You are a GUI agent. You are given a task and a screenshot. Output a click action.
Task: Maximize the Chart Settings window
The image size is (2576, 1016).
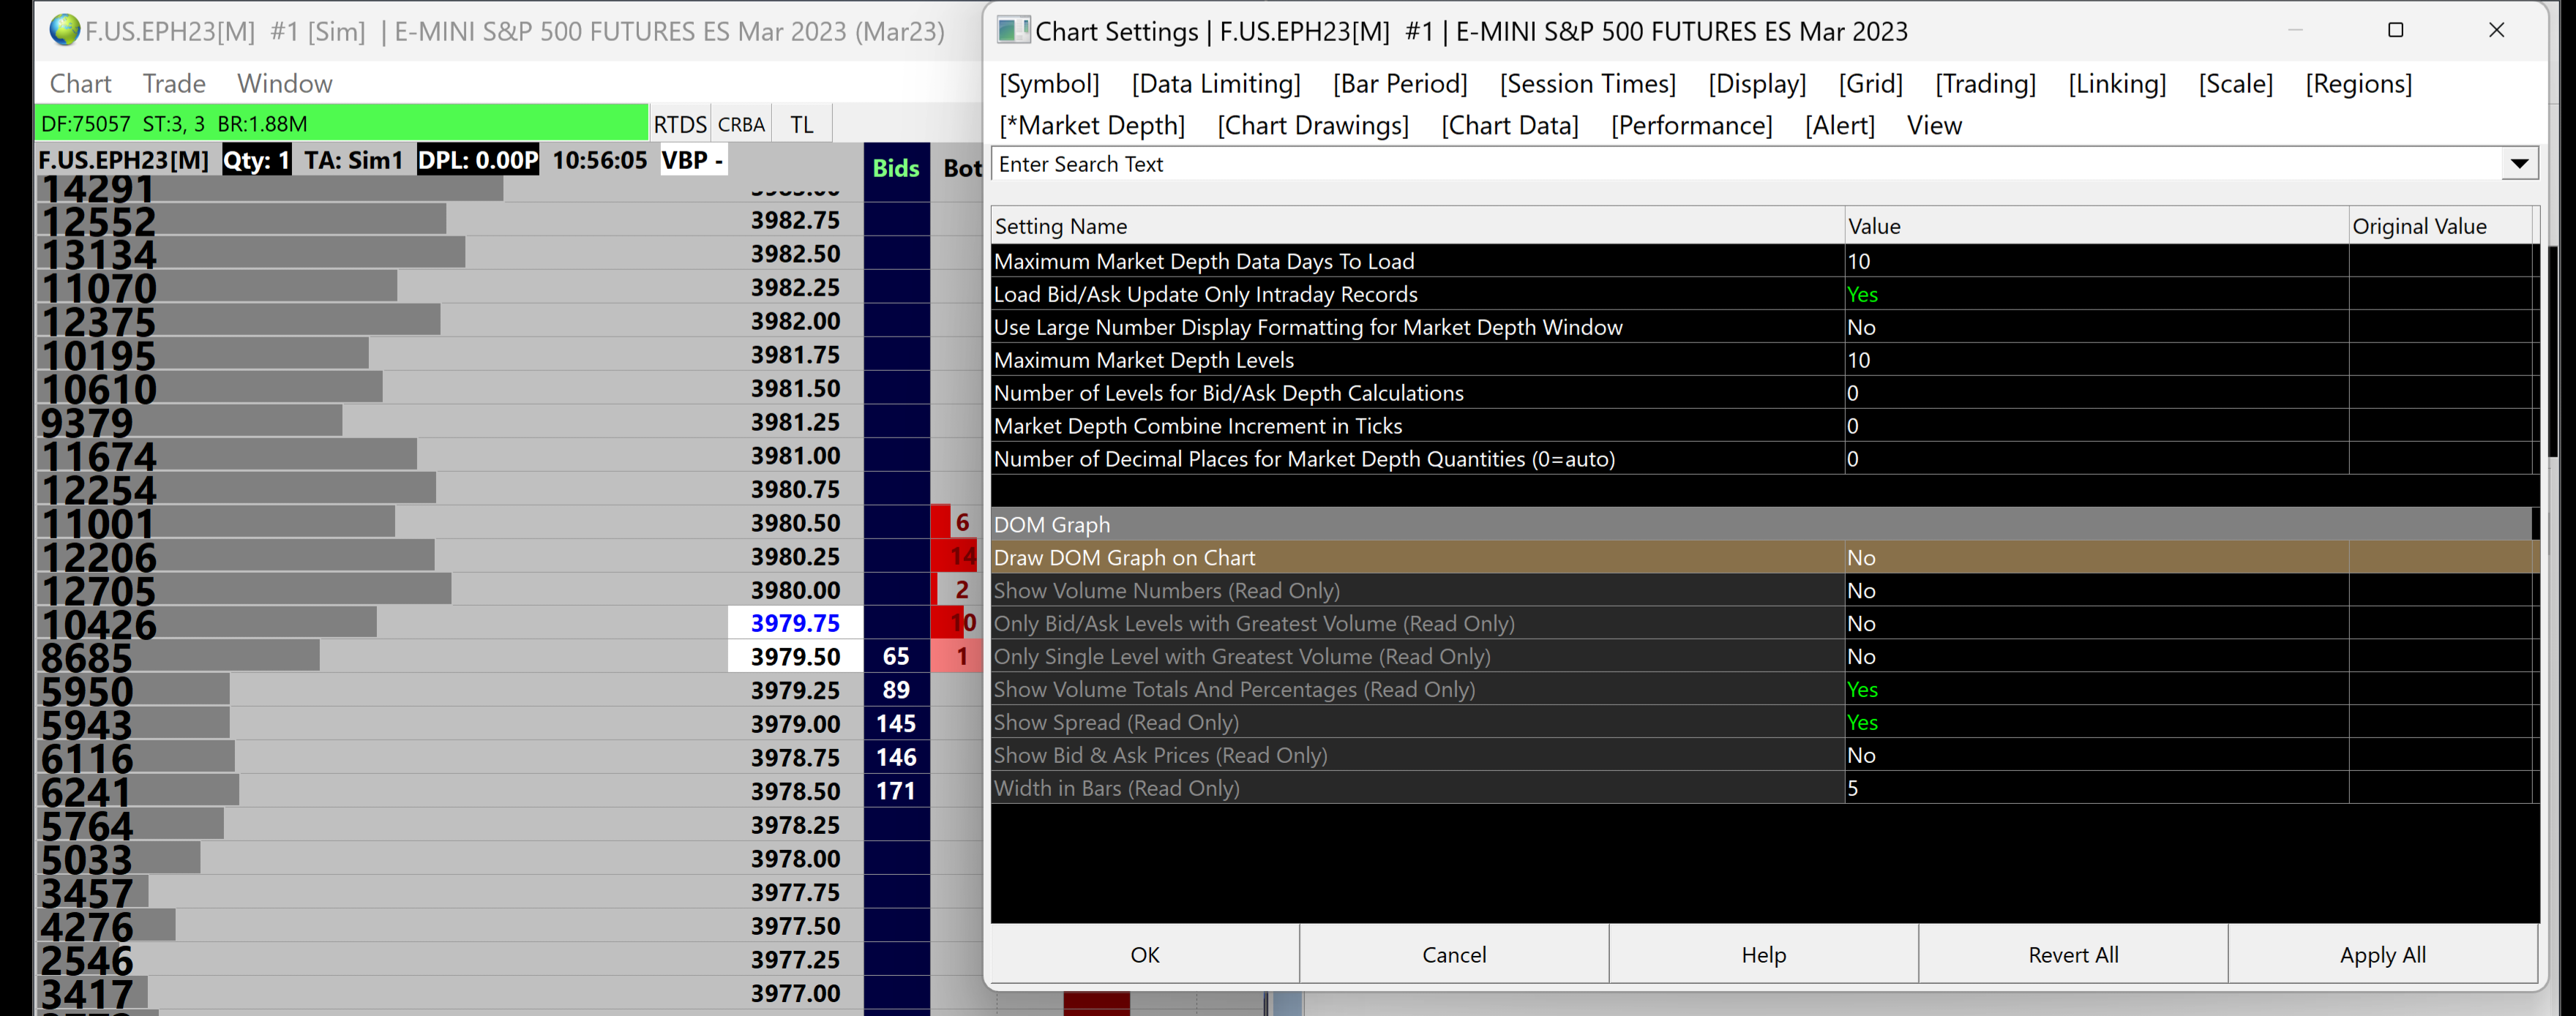pos(2395,30)
